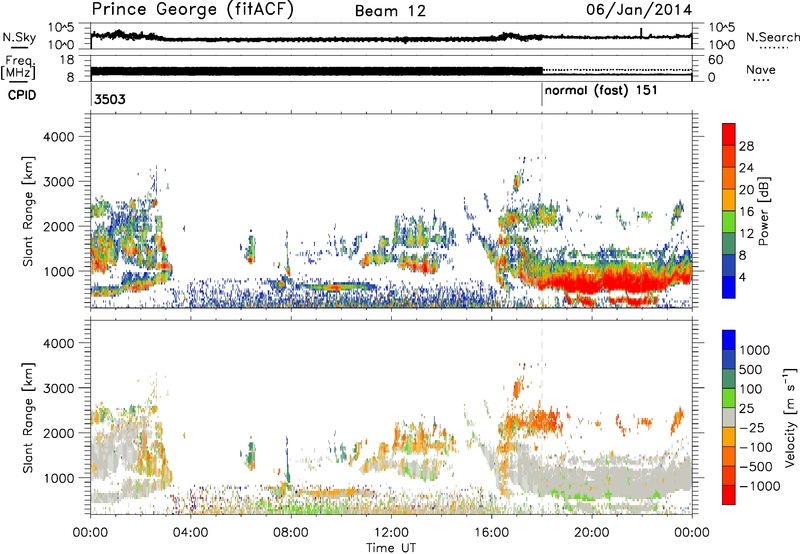This screenshot has width=800, height=554.
Task: Click the '28' label on Power colorbar
Action: click(746, 146)
